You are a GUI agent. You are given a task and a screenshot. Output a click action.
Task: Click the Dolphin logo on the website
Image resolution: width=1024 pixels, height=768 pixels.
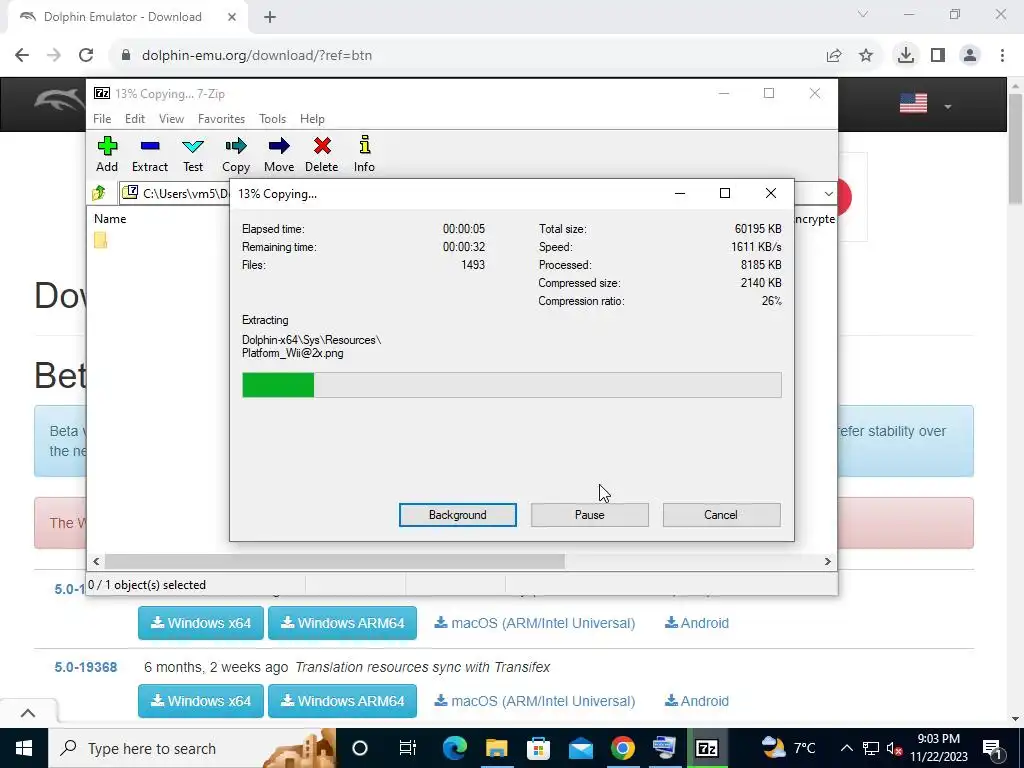pos(59,100)
